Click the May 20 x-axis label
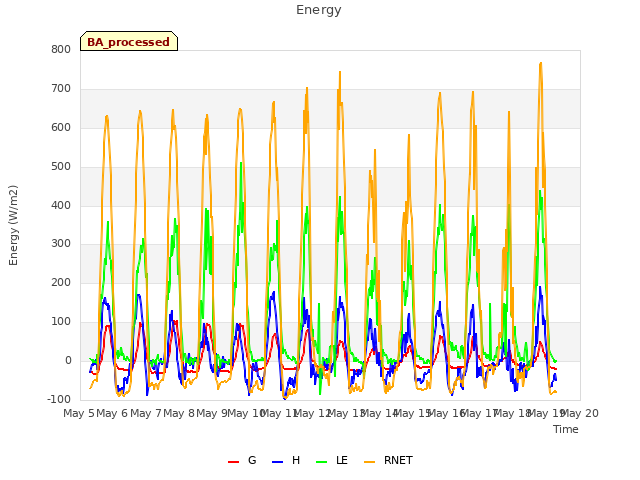This screenshot has height=480, width=640. [x=580, y=413]
